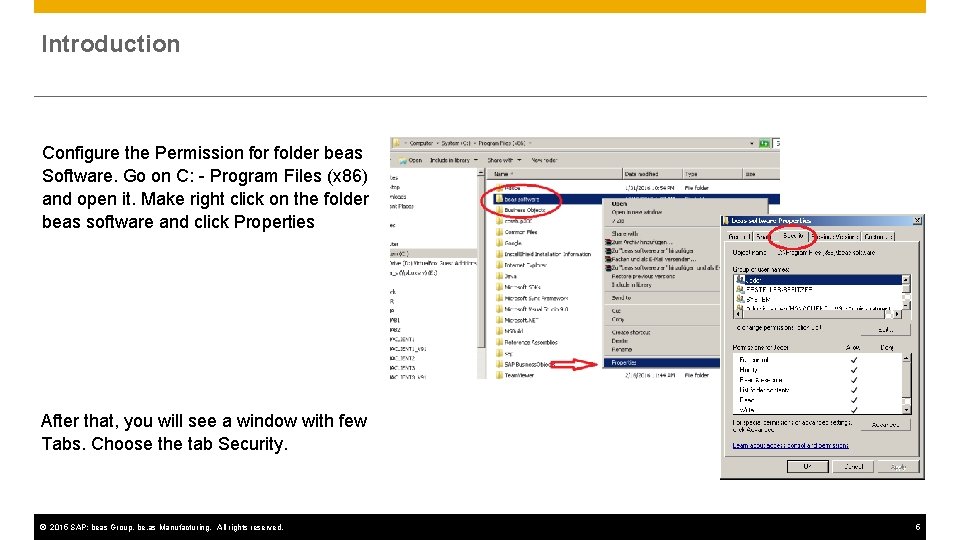Click the Cancel button in Properties dialog

[x=853, y=467]
